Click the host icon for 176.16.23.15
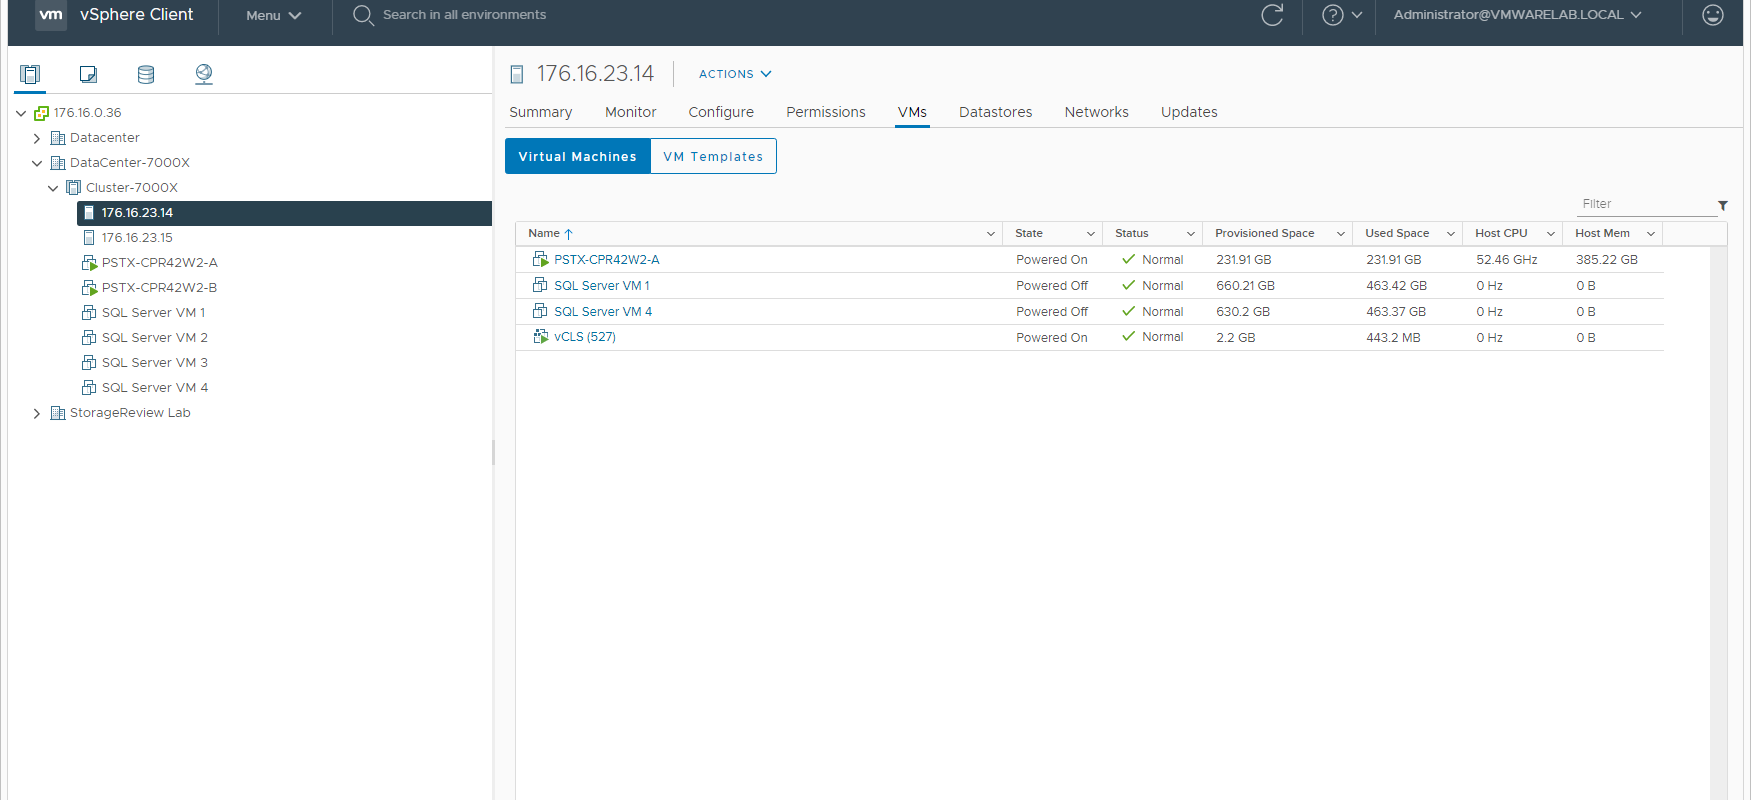The image size is (1751, 800). [x=89, y=238]
